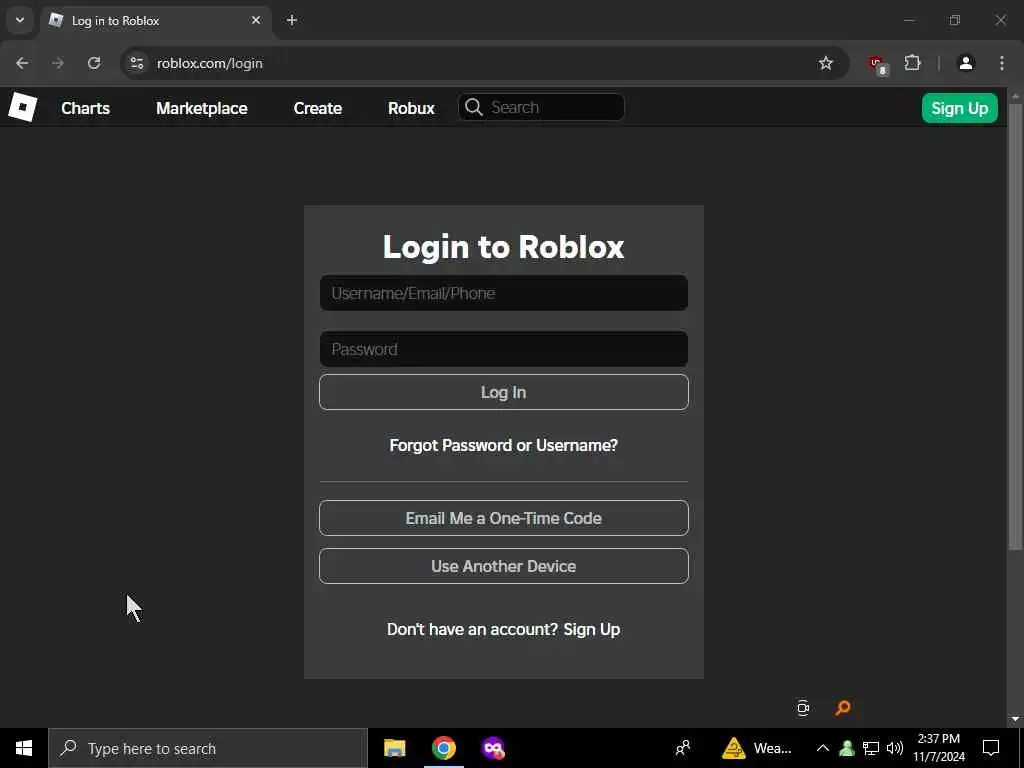Open the clock showing 2:37 PM
The image size is (1024, 768).
click(939, 748)
